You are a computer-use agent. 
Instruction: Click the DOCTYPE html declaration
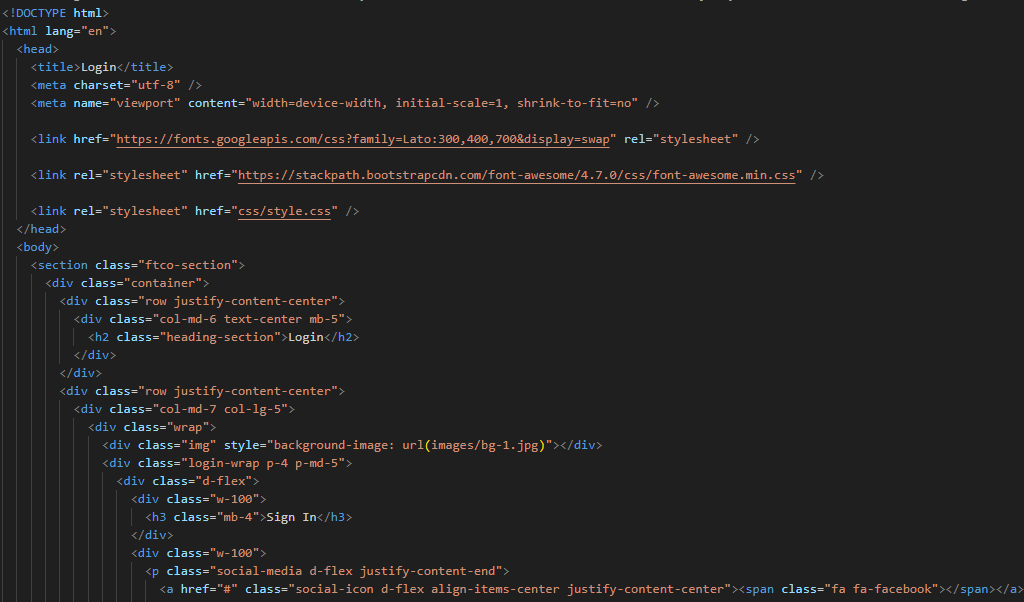click(x=55, y=13)
